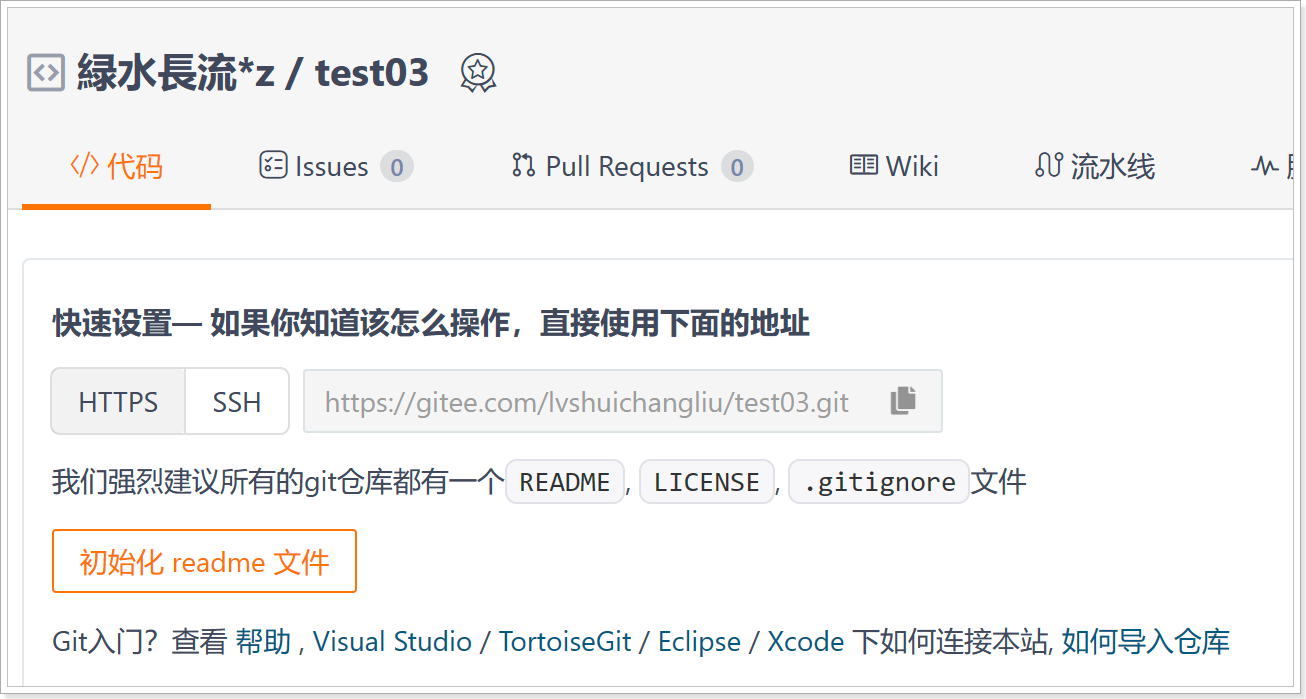Click the Wiki book icon
The image size is (1306, 699).
(864, 166)
